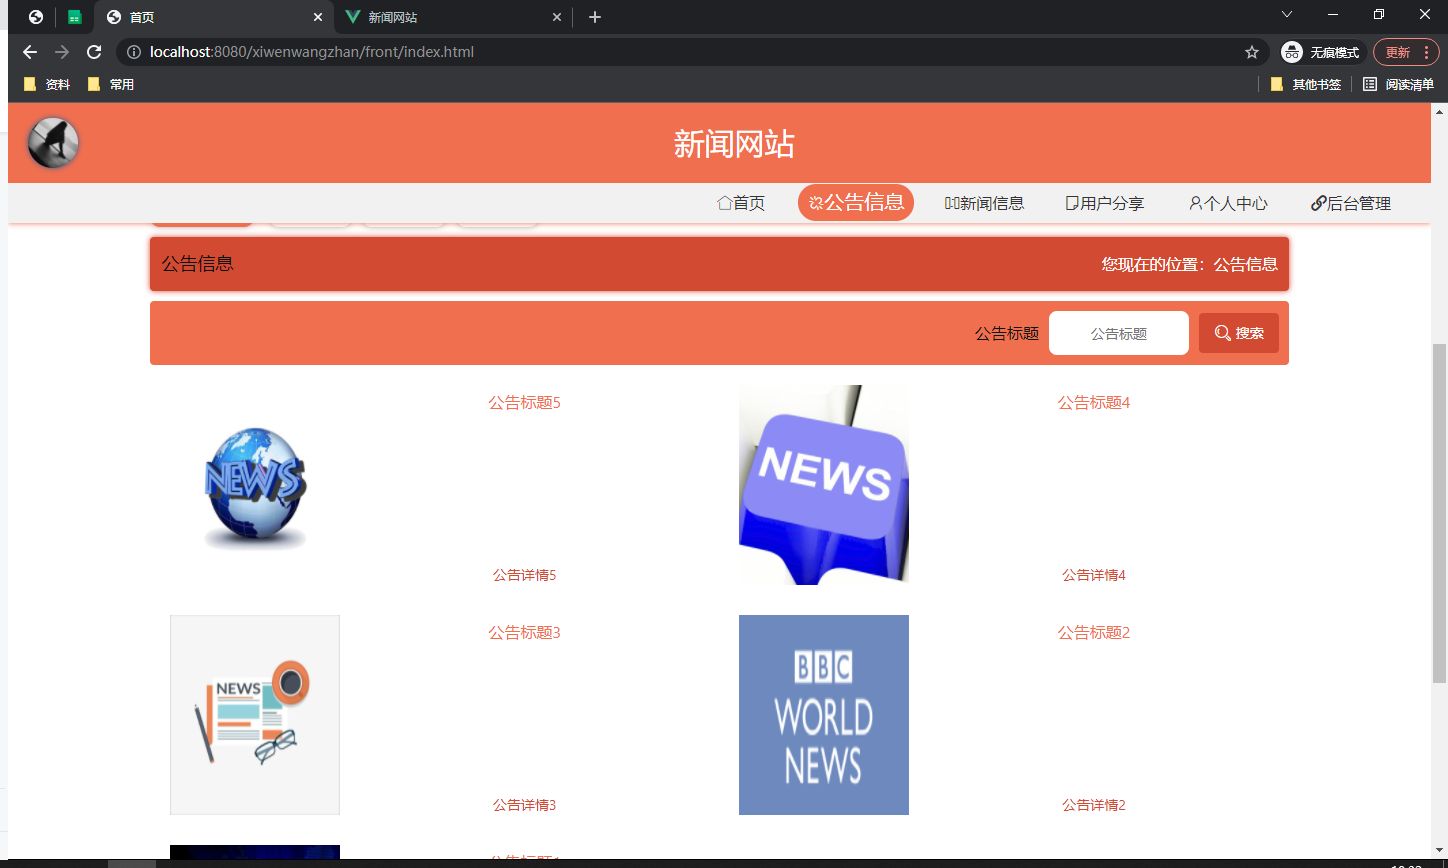Screen dimensions: 1448x868
Task: Open the incognito mode indicator
Action: point(1322,52)
